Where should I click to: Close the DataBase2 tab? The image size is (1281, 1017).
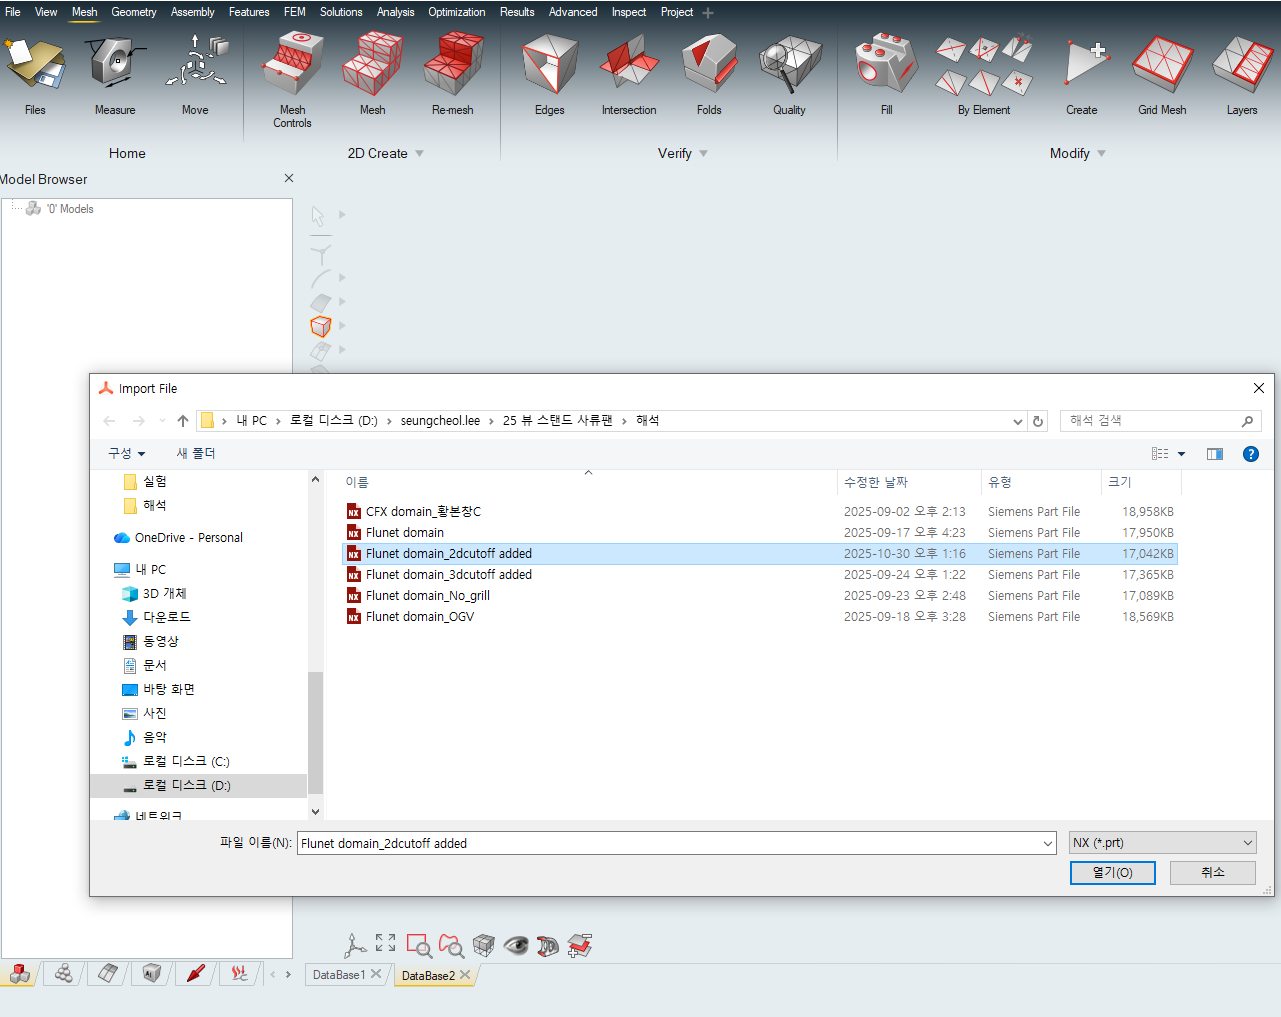point(465,975)
